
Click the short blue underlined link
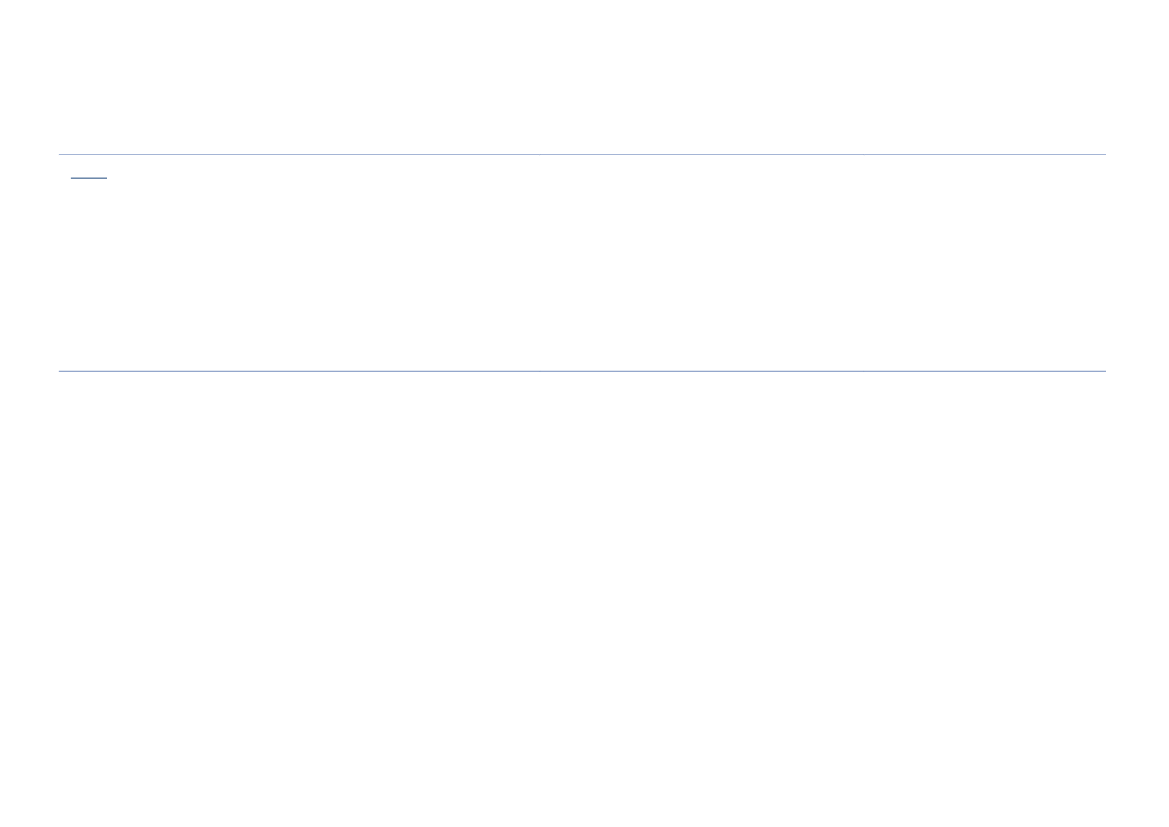[89, 177]
